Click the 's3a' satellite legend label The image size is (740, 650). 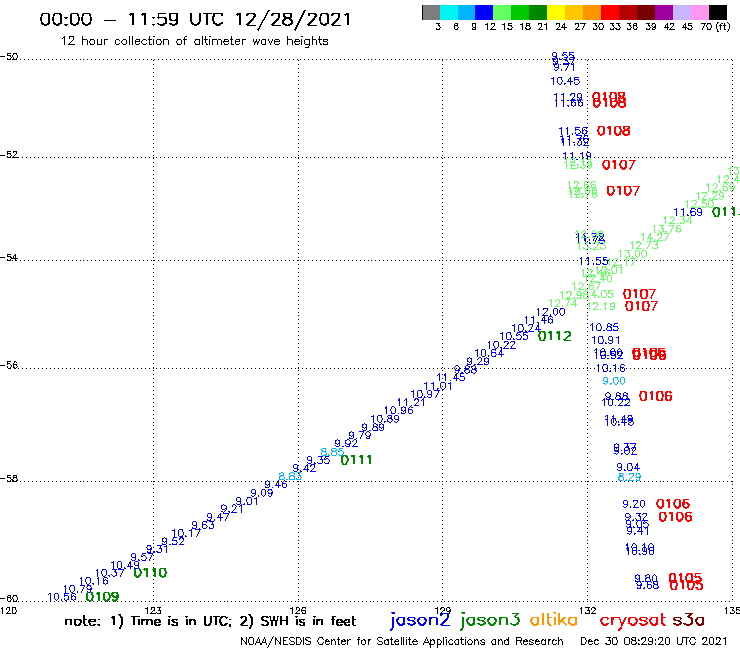click(688, 621)
